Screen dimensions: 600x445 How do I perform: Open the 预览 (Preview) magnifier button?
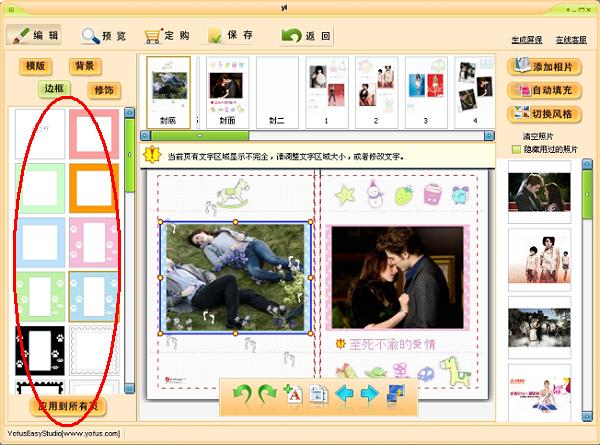point(104,36)
